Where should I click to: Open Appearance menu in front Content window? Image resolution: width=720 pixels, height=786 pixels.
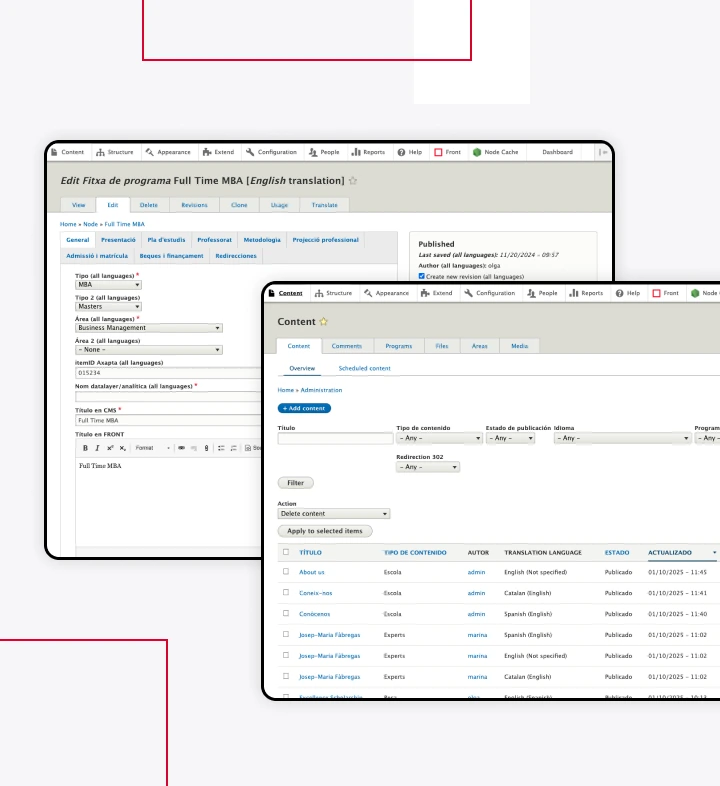click(387, 293)
